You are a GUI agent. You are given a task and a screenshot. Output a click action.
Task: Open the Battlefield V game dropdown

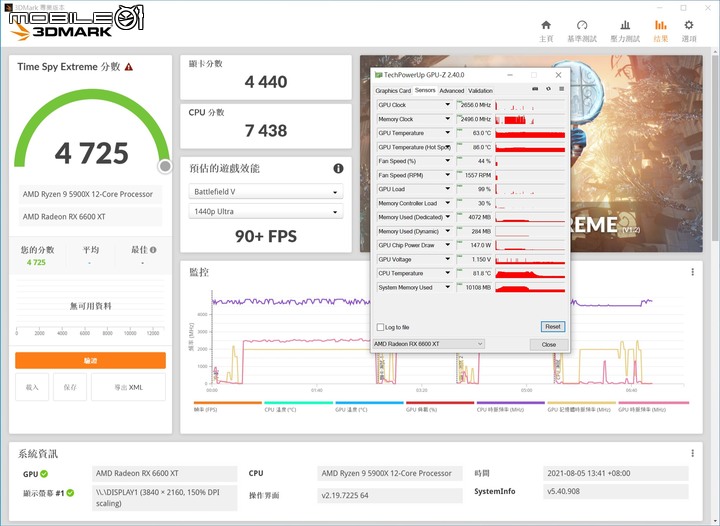tap(266, 192)
